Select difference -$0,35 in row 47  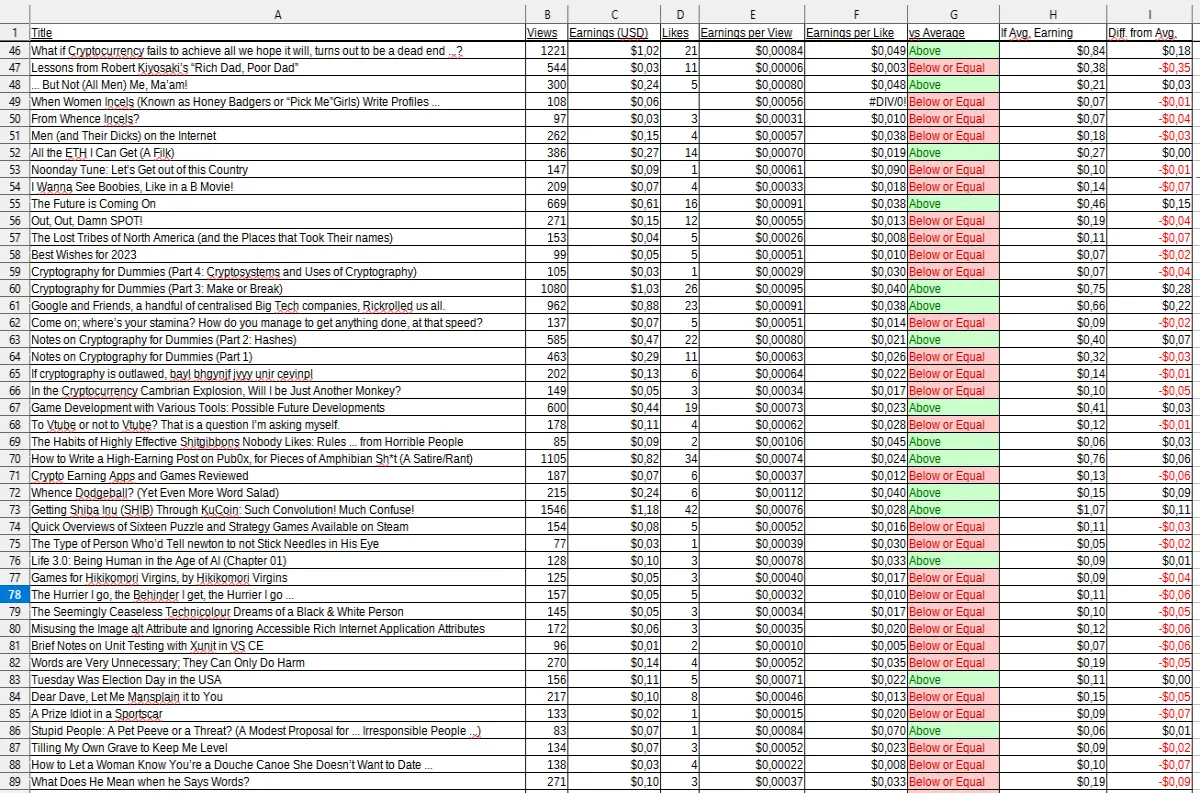tap(1150, 67)
